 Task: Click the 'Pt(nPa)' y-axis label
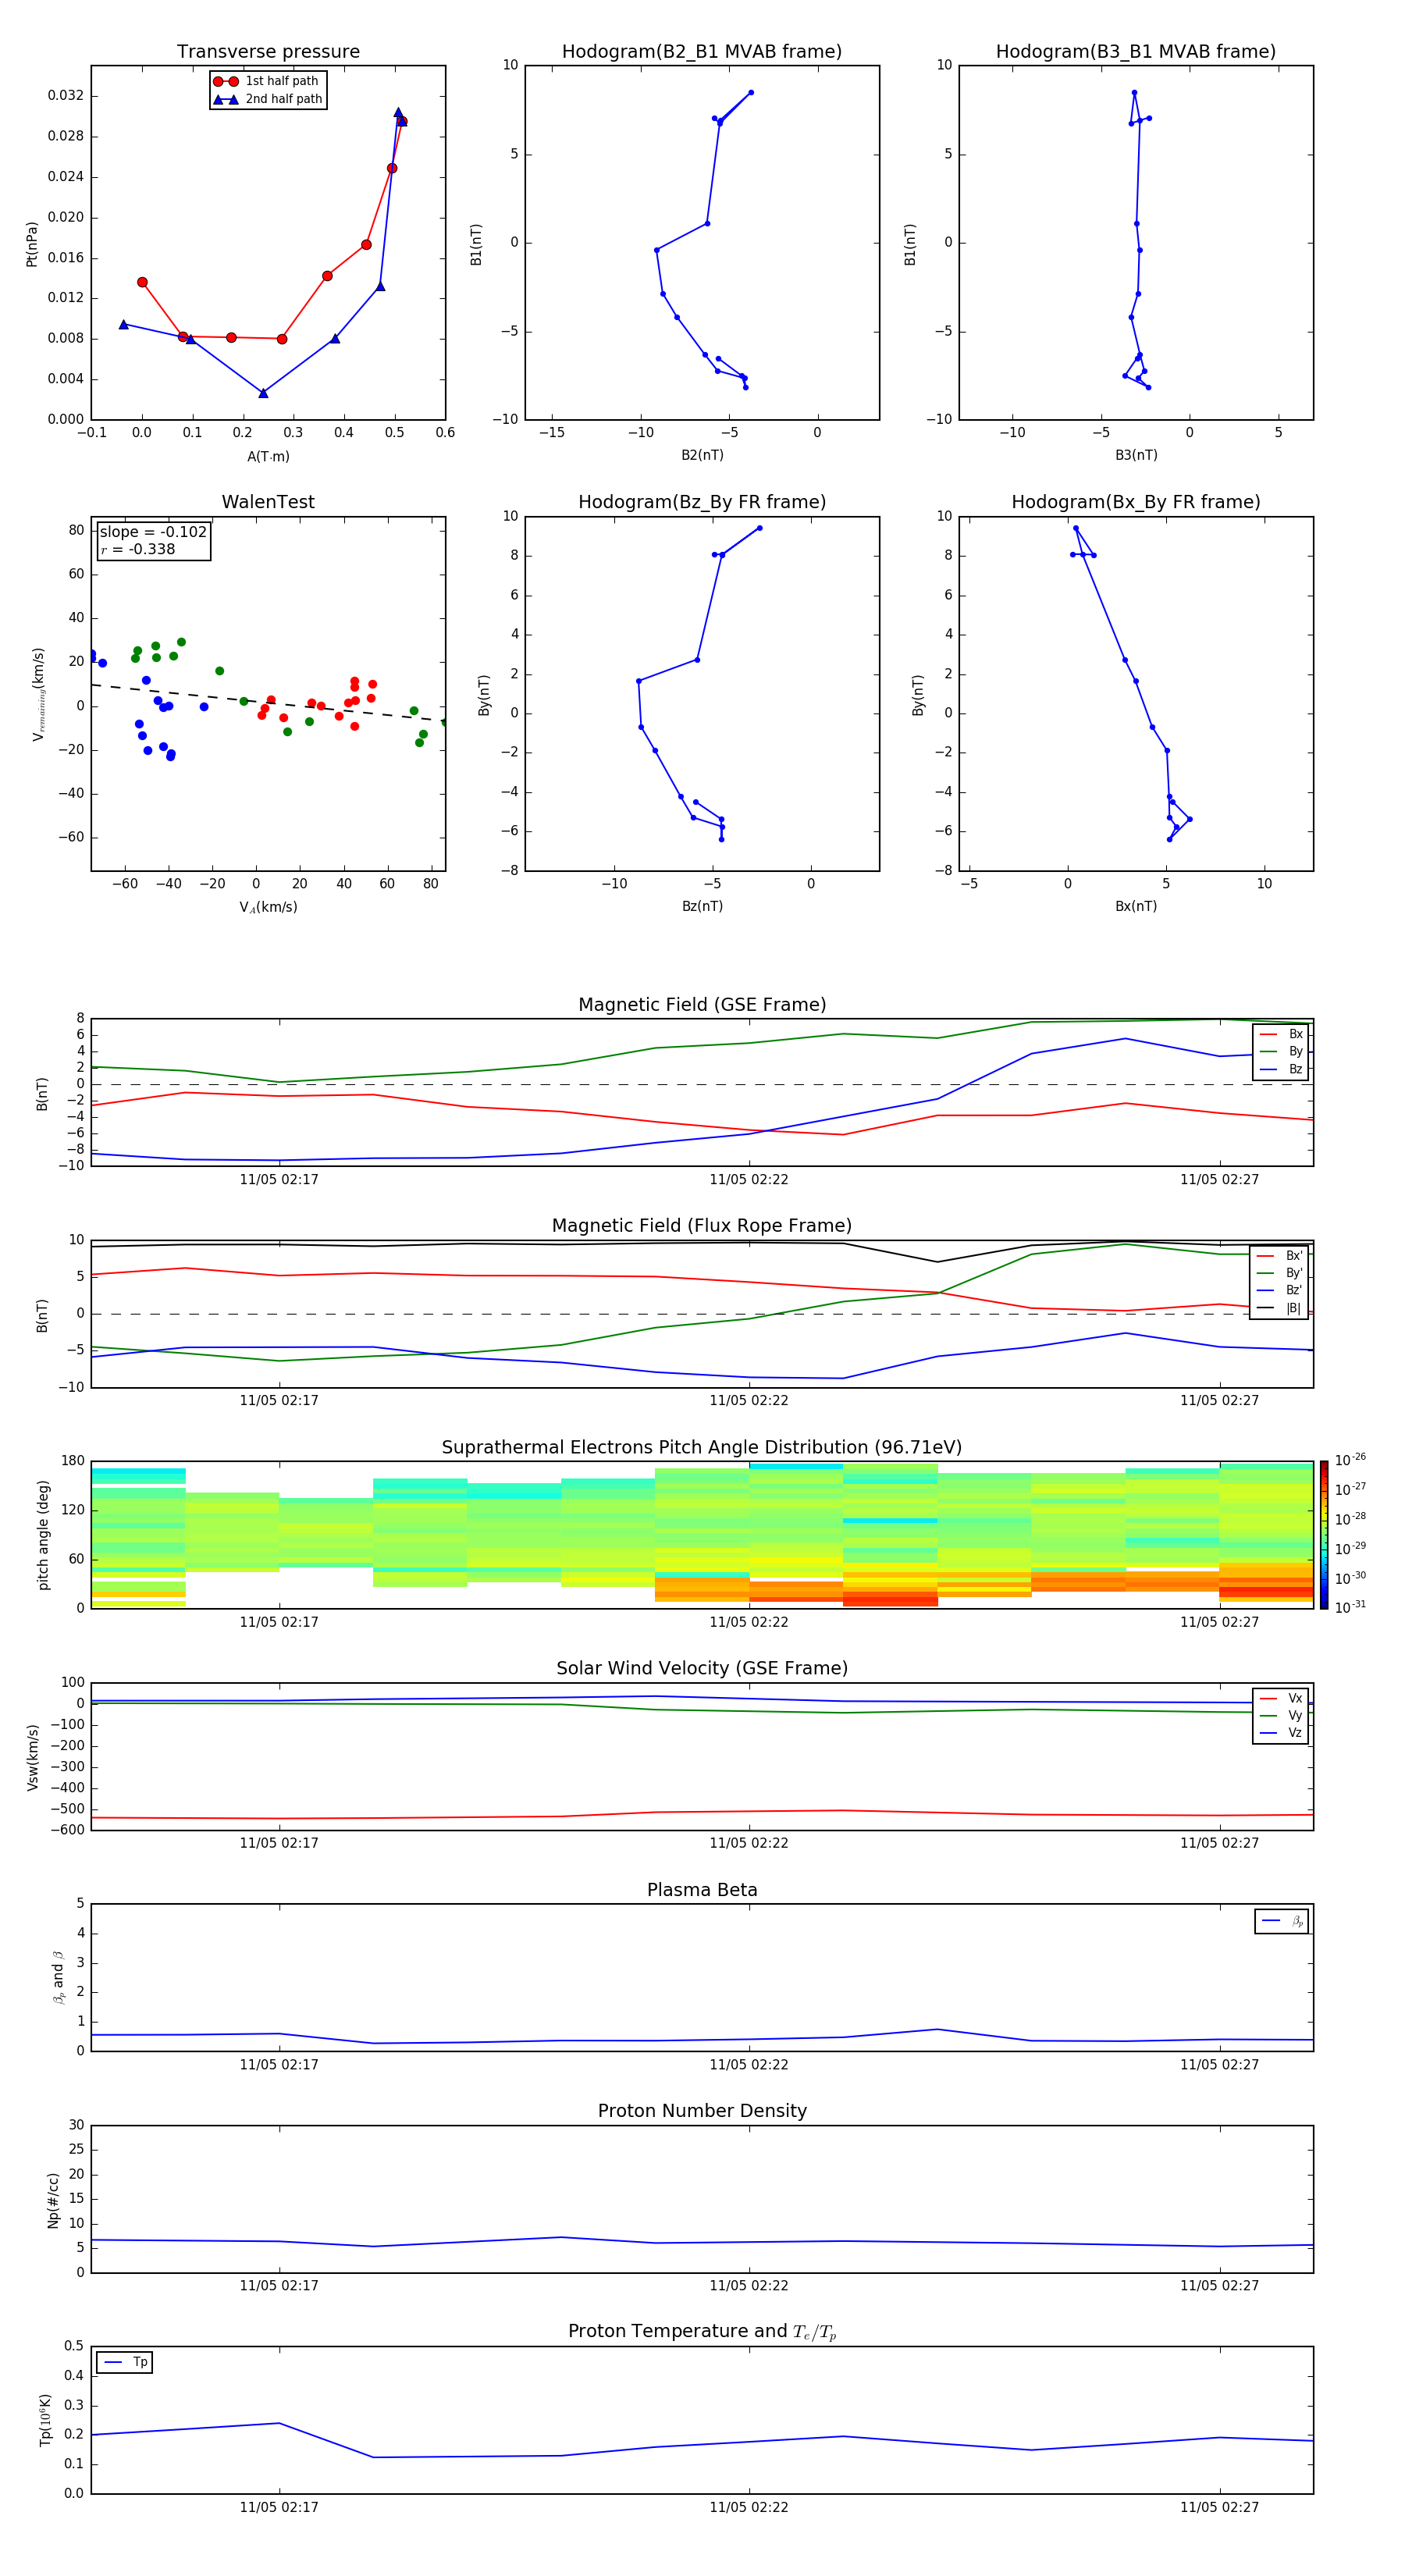pos(32,244)
